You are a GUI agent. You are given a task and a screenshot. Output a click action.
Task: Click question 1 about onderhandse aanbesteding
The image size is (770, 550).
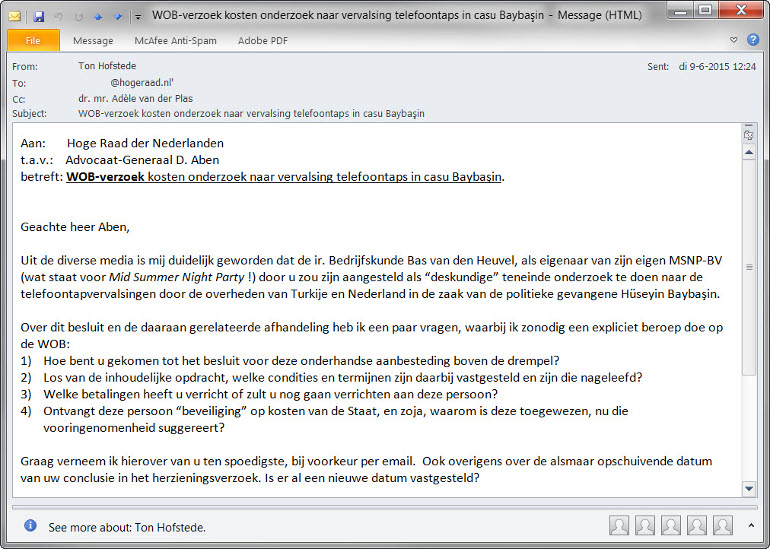click(301, 361)
